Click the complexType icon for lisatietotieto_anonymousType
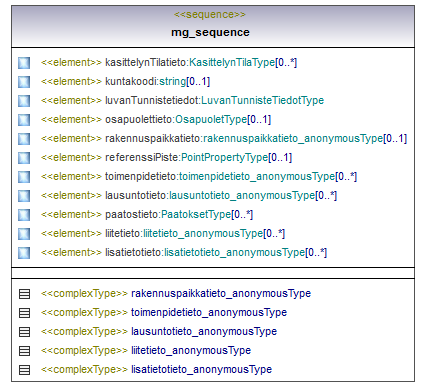This screenshot has height=386, width=425. pos(24,370)
